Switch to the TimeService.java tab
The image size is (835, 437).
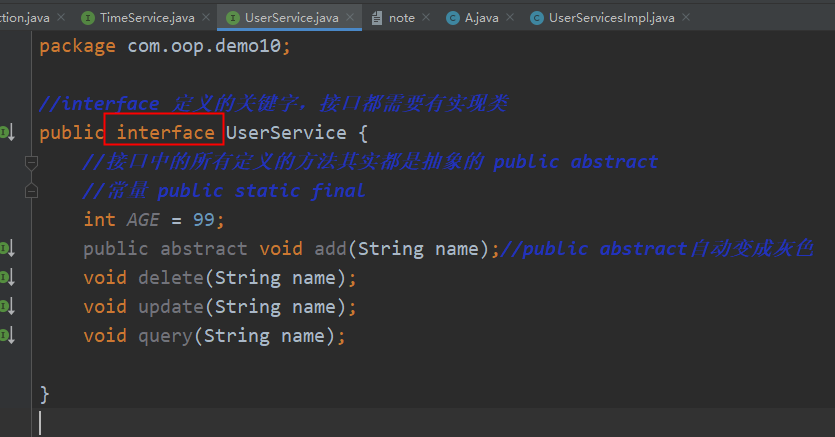tap(147, 18)
